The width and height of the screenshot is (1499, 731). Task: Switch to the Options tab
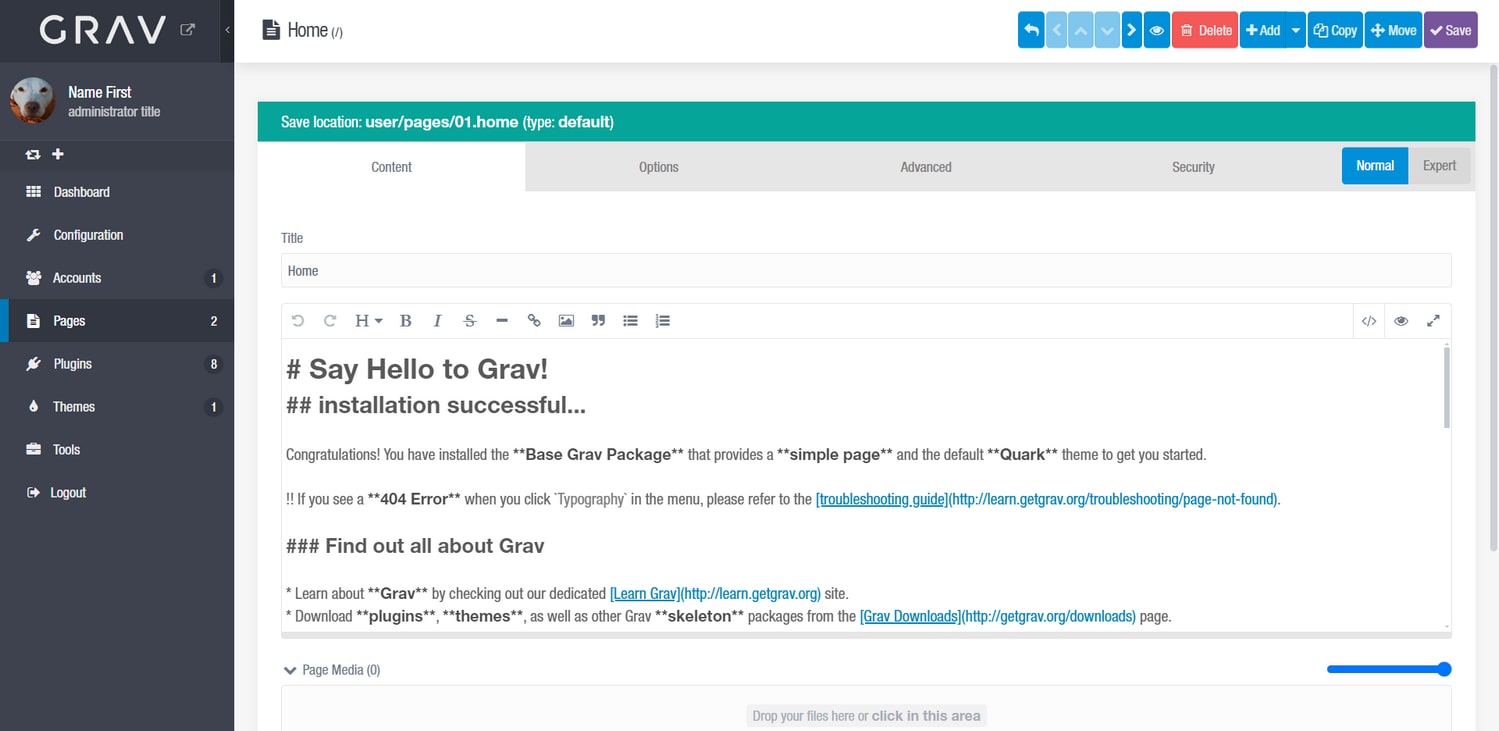[659, 167]
